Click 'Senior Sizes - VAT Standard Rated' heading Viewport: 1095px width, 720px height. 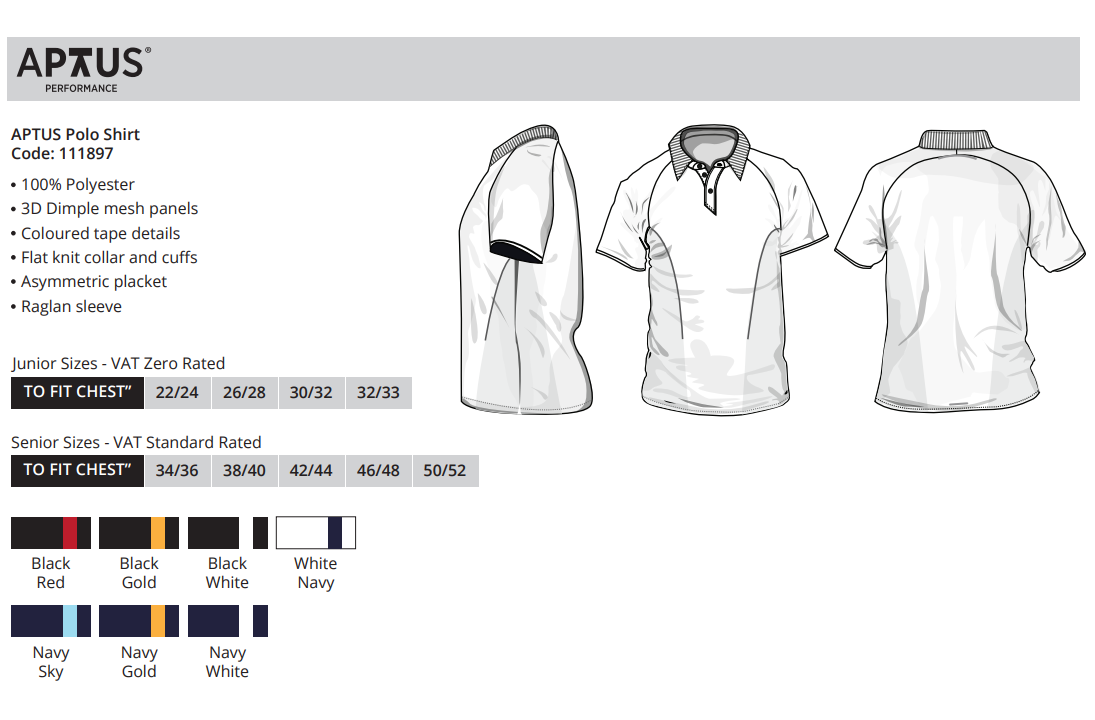[136, 443]
